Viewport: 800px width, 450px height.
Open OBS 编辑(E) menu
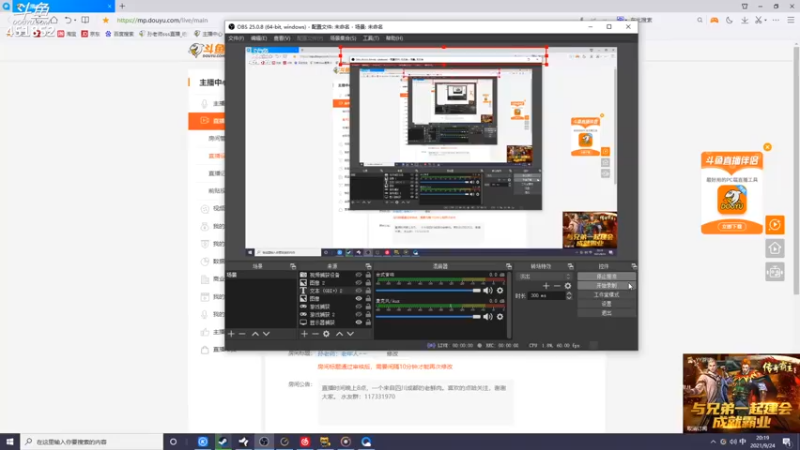pyautogui.click(x=259, y=38)
